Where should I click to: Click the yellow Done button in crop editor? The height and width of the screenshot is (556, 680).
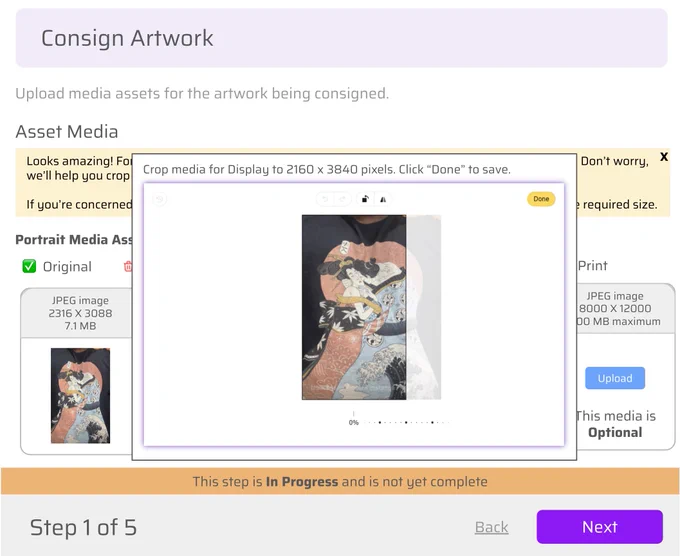tap(541, 199)
